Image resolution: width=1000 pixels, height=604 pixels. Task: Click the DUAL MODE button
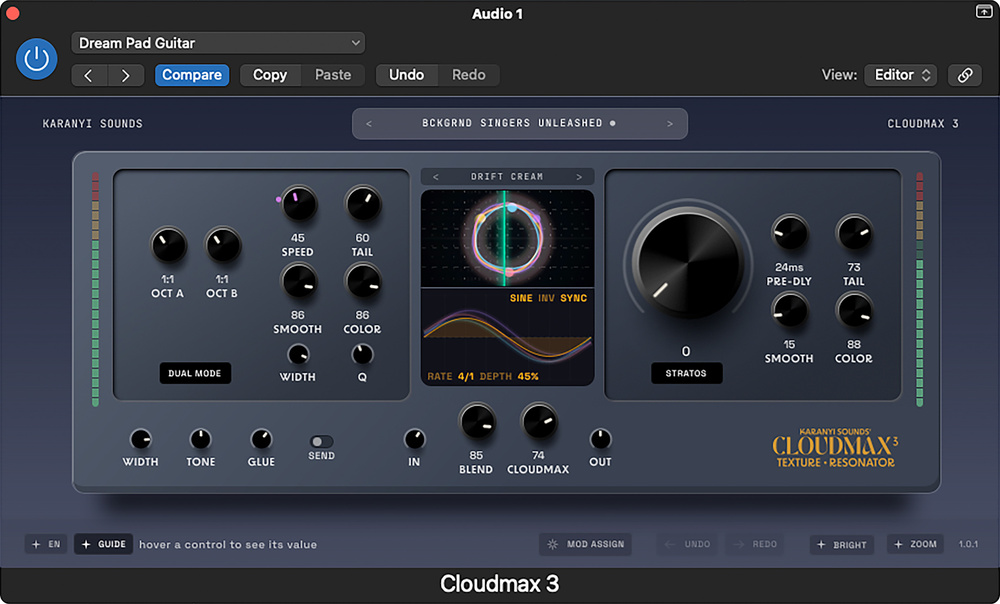[x=195, y=373]
